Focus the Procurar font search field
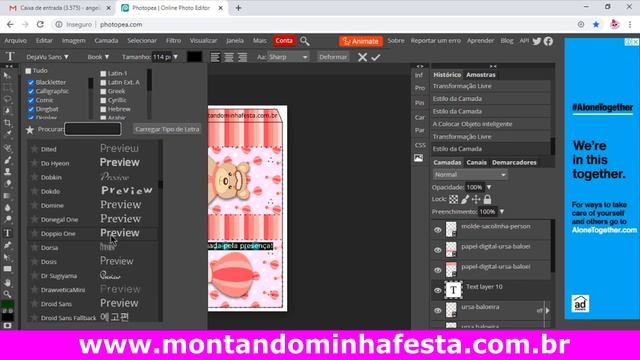 (93, 129)
